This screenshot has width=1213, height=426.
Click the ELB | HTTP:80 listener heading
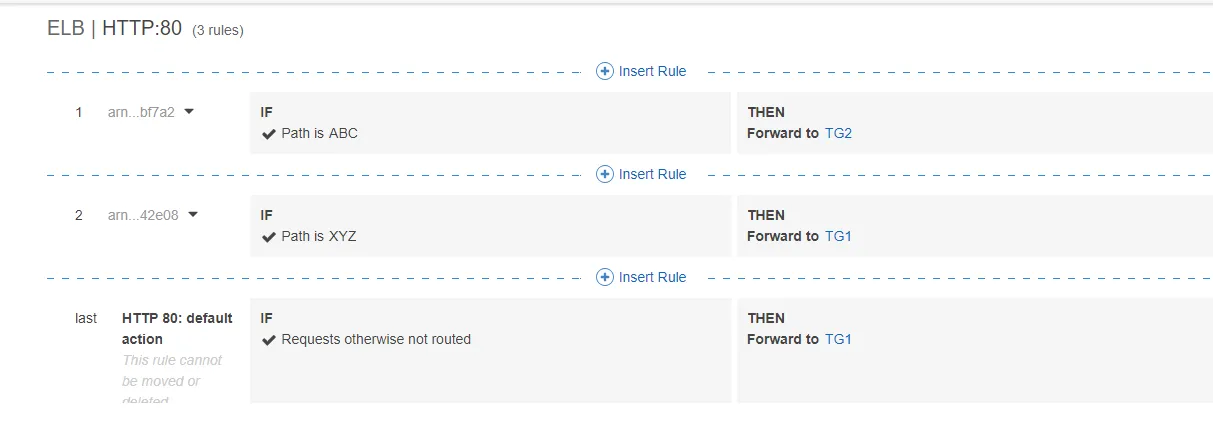pyautogui.click(x=114, y=28)
